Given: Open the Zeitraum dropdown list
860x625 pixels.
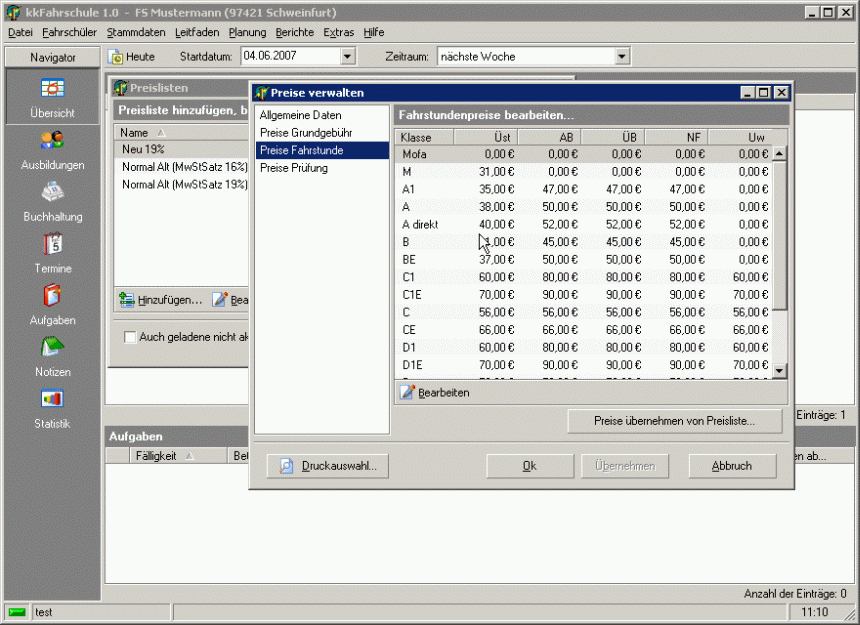Looking at the screenshot, I should pyautogui.click(x=622, y=57).
